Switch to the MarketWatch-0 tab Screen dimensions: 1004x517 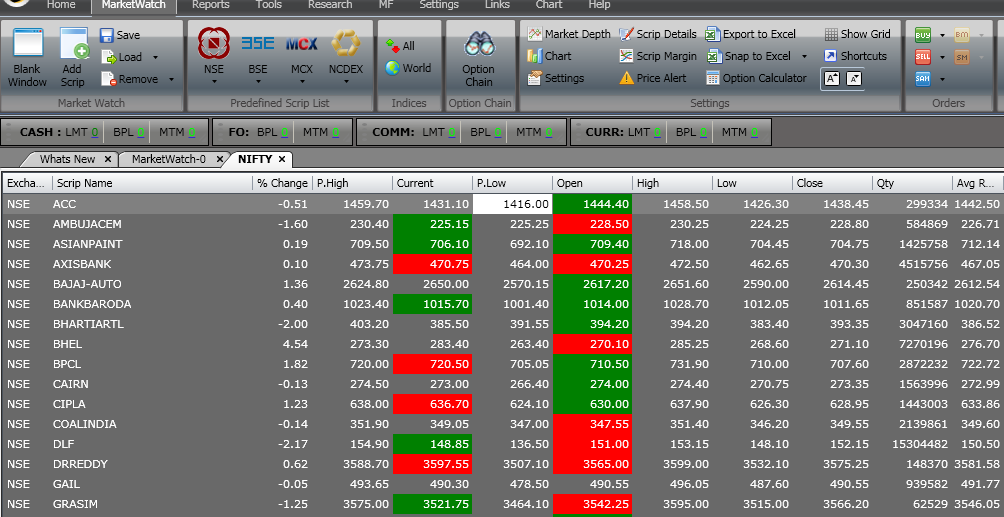(x=168, y=159)
